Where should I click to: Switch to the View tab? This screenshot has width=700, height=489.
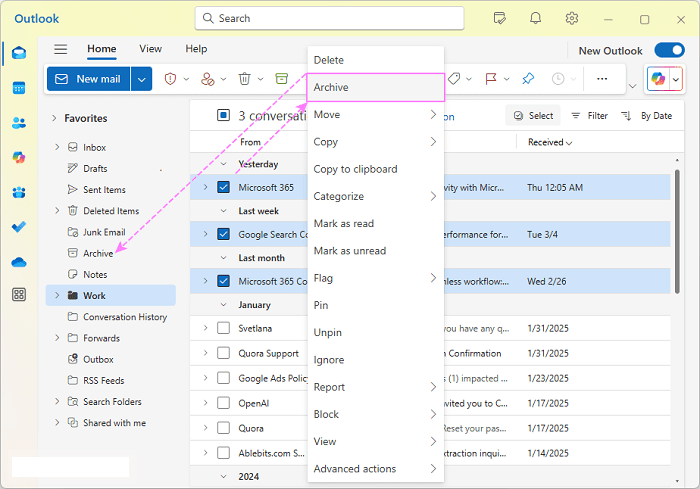click(x=150, y=49)
